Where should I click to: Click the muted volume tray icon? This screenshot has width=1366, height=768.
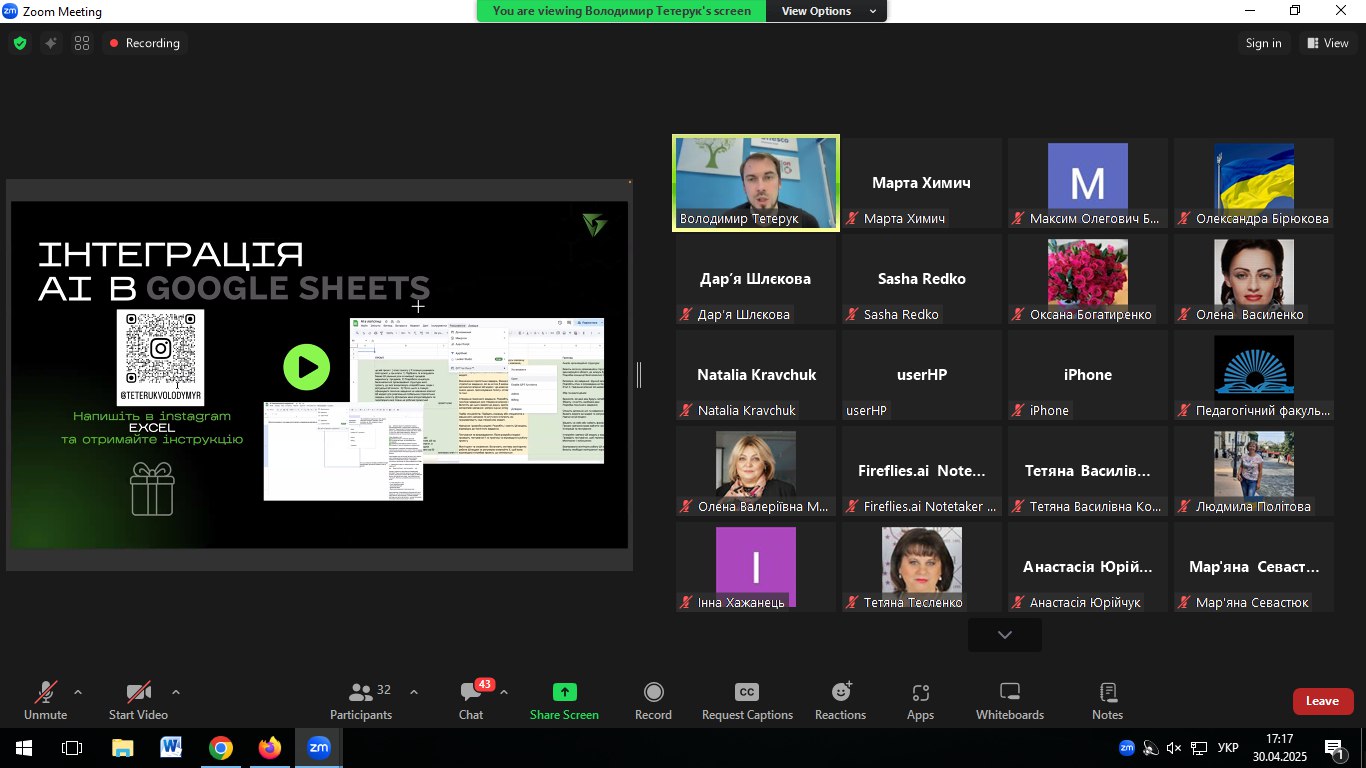(1174, 748)
